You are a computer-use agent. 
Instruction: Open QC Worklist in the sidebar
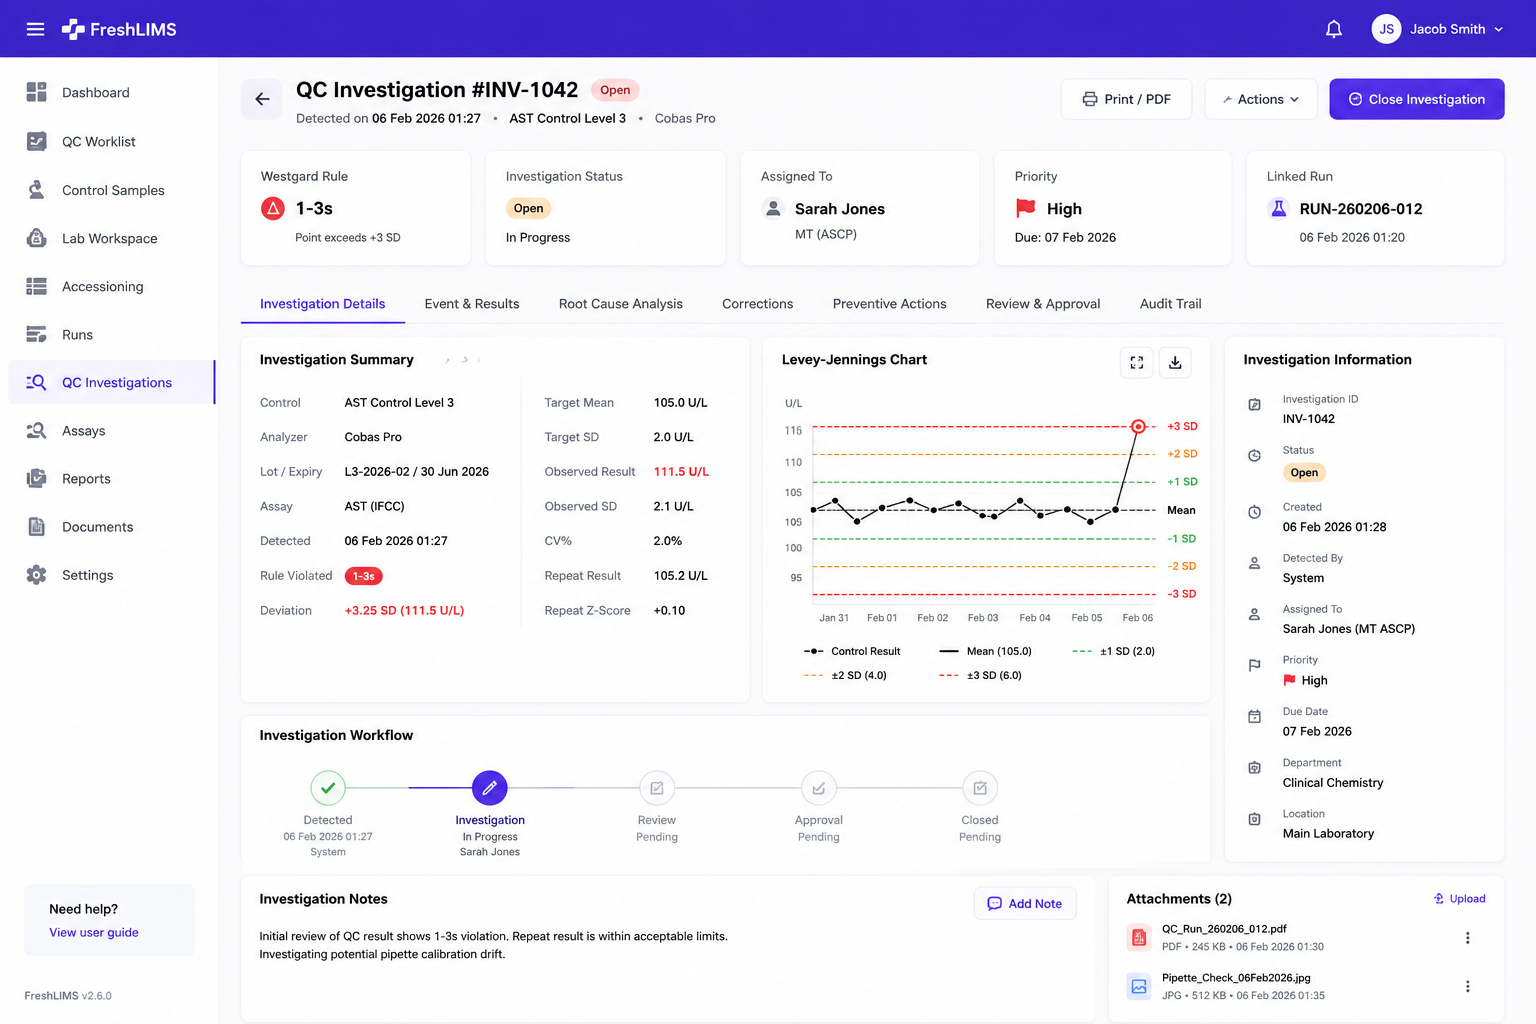[x=111, y=141]
